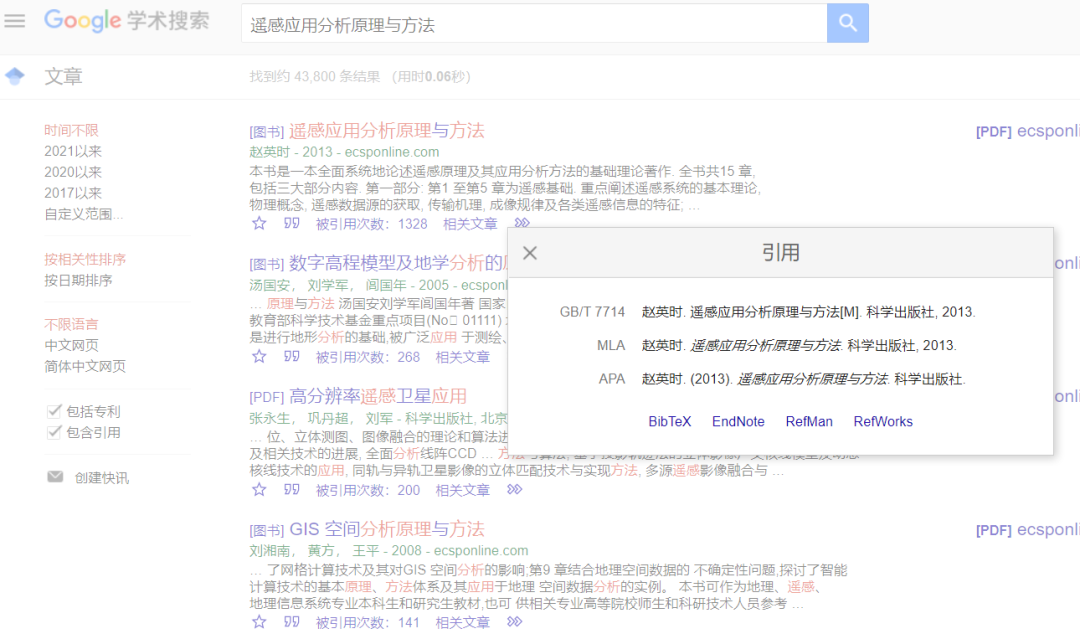Screen dimensions: 1080x639
Task: Expand more options on GIS 空间分析 result
Action: [x=514, y=622]
